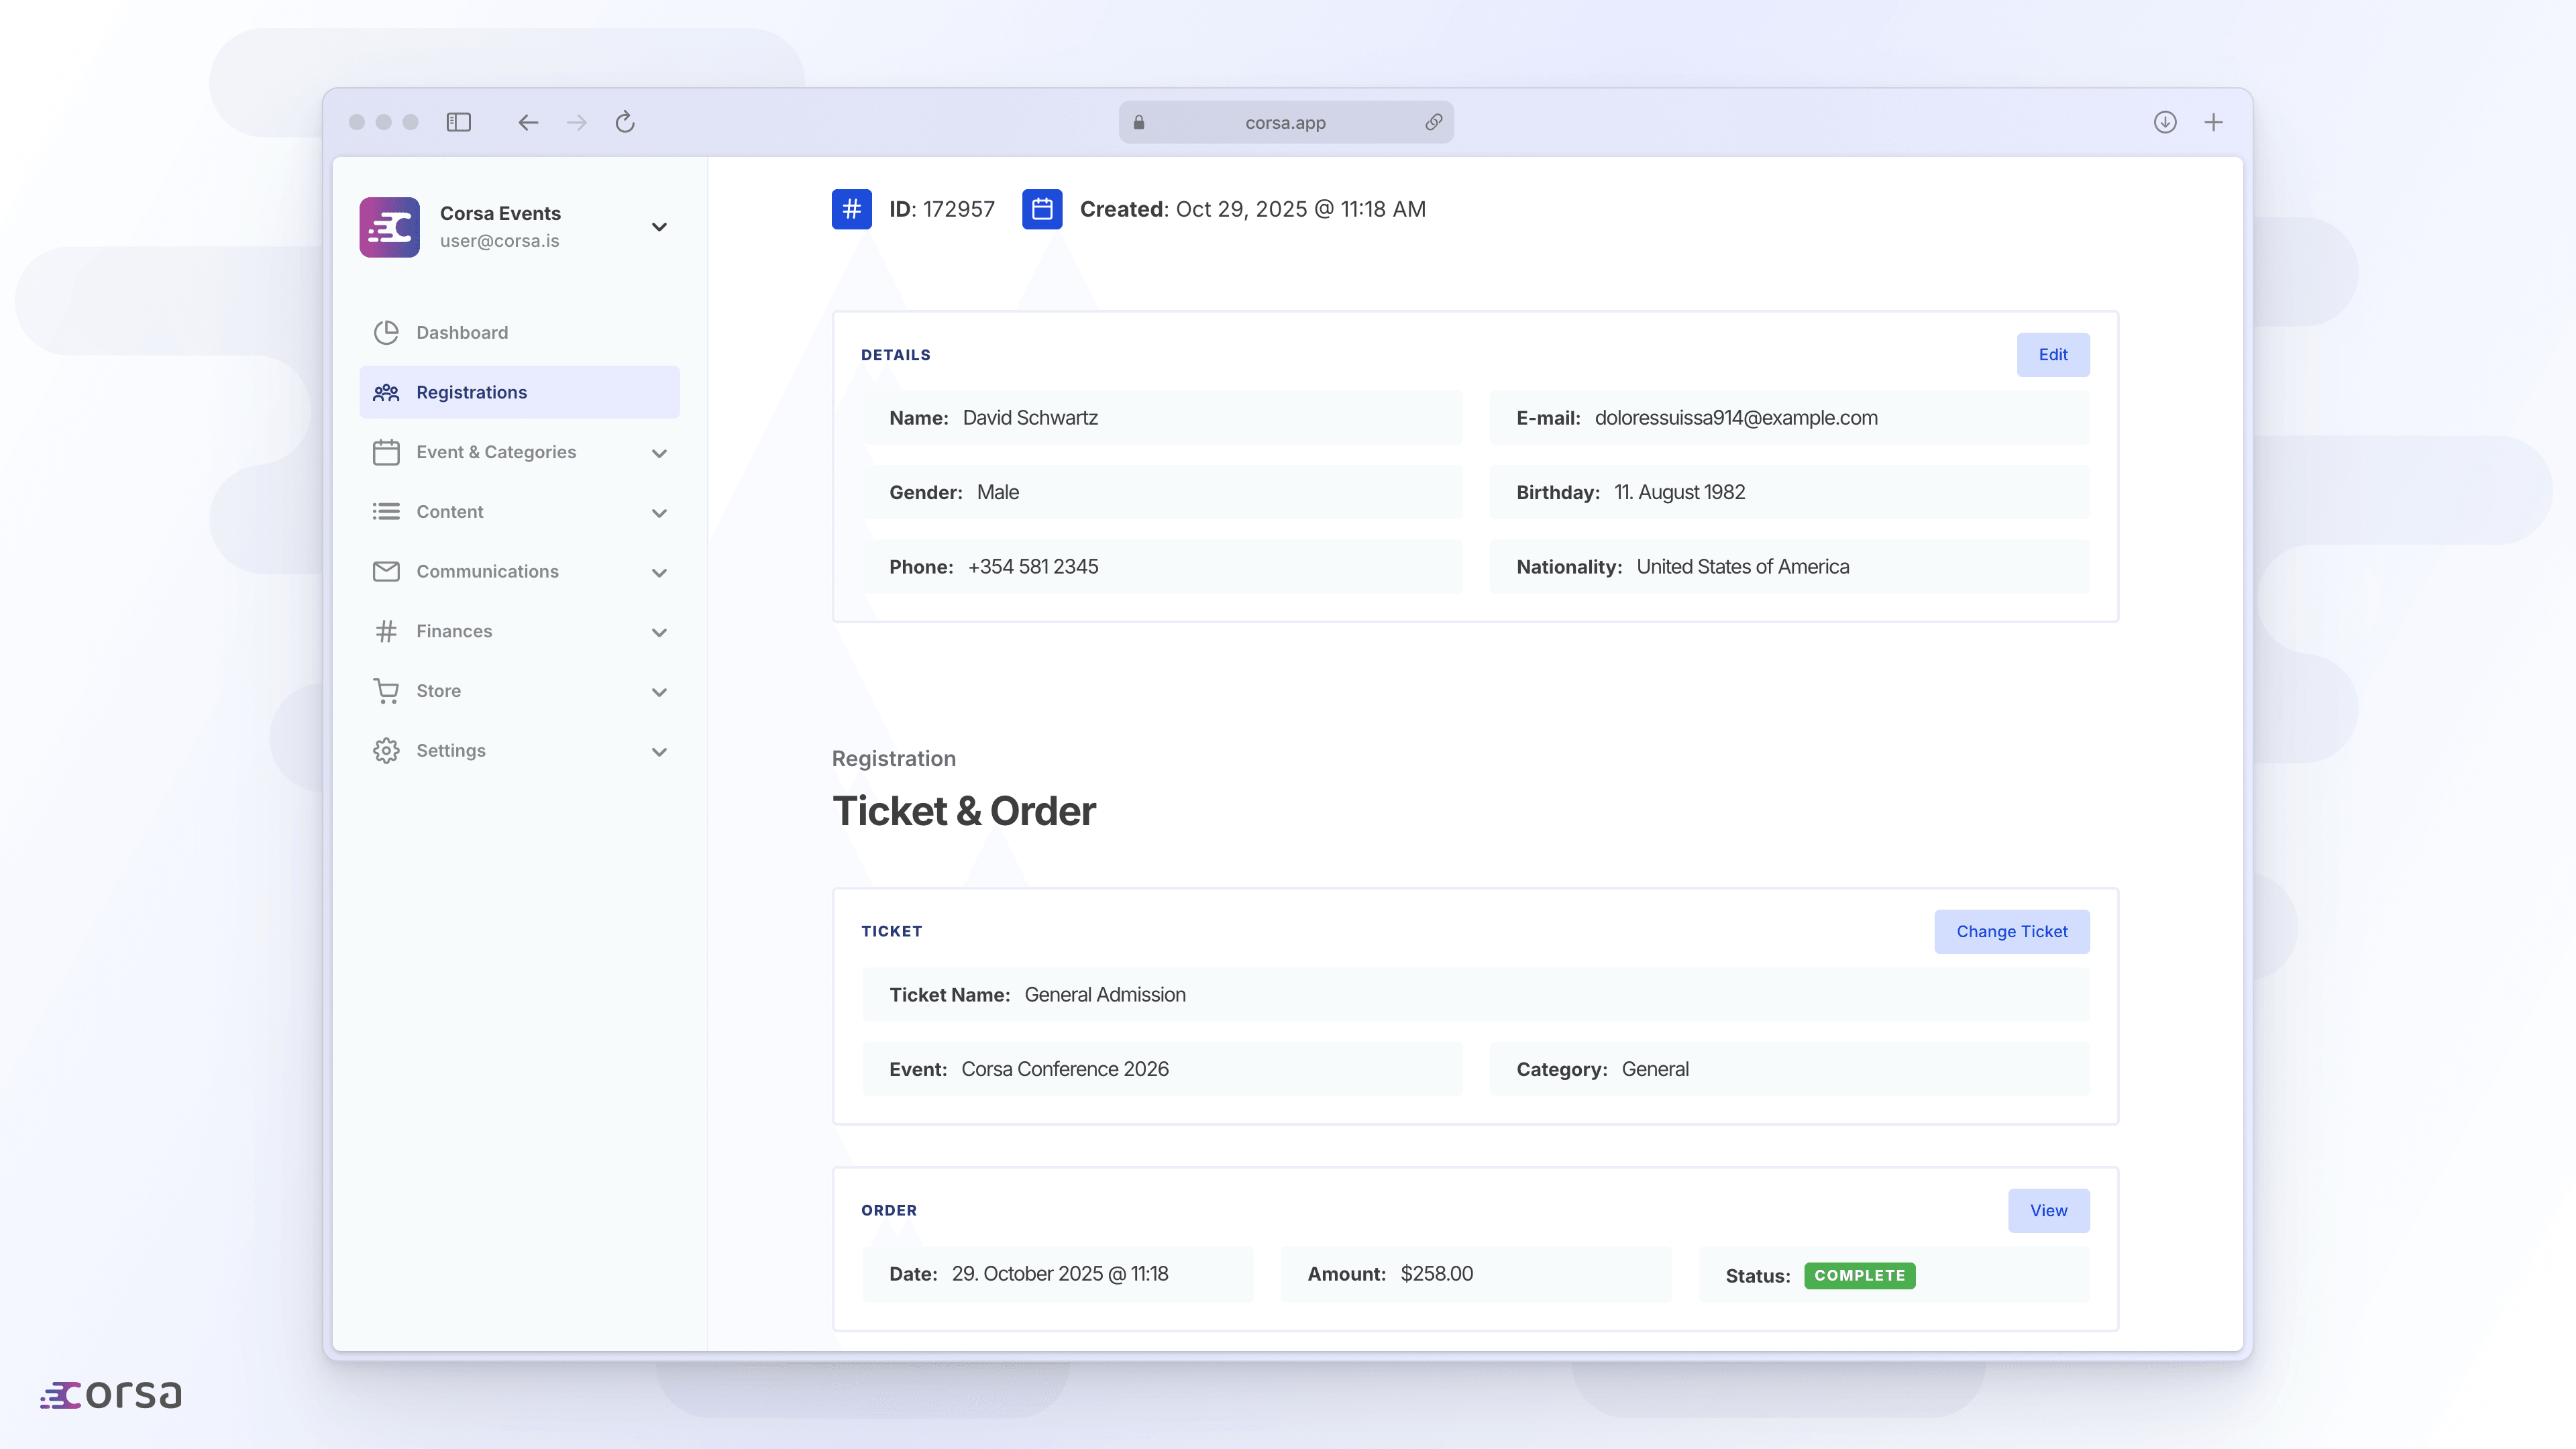Click the Corsa Events logo icon
Screen dimensions: 2576x1449
click(389, 227)
